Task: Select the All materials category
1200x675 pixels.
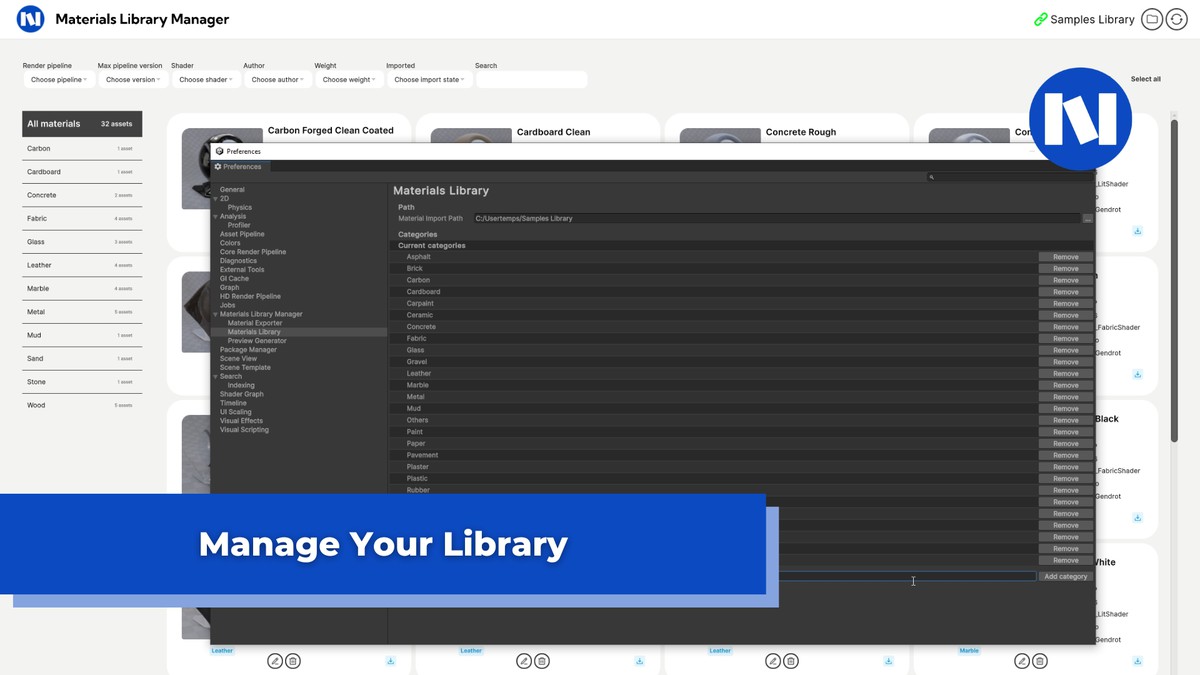Action: pyautogui.click(x=82, y=124)
